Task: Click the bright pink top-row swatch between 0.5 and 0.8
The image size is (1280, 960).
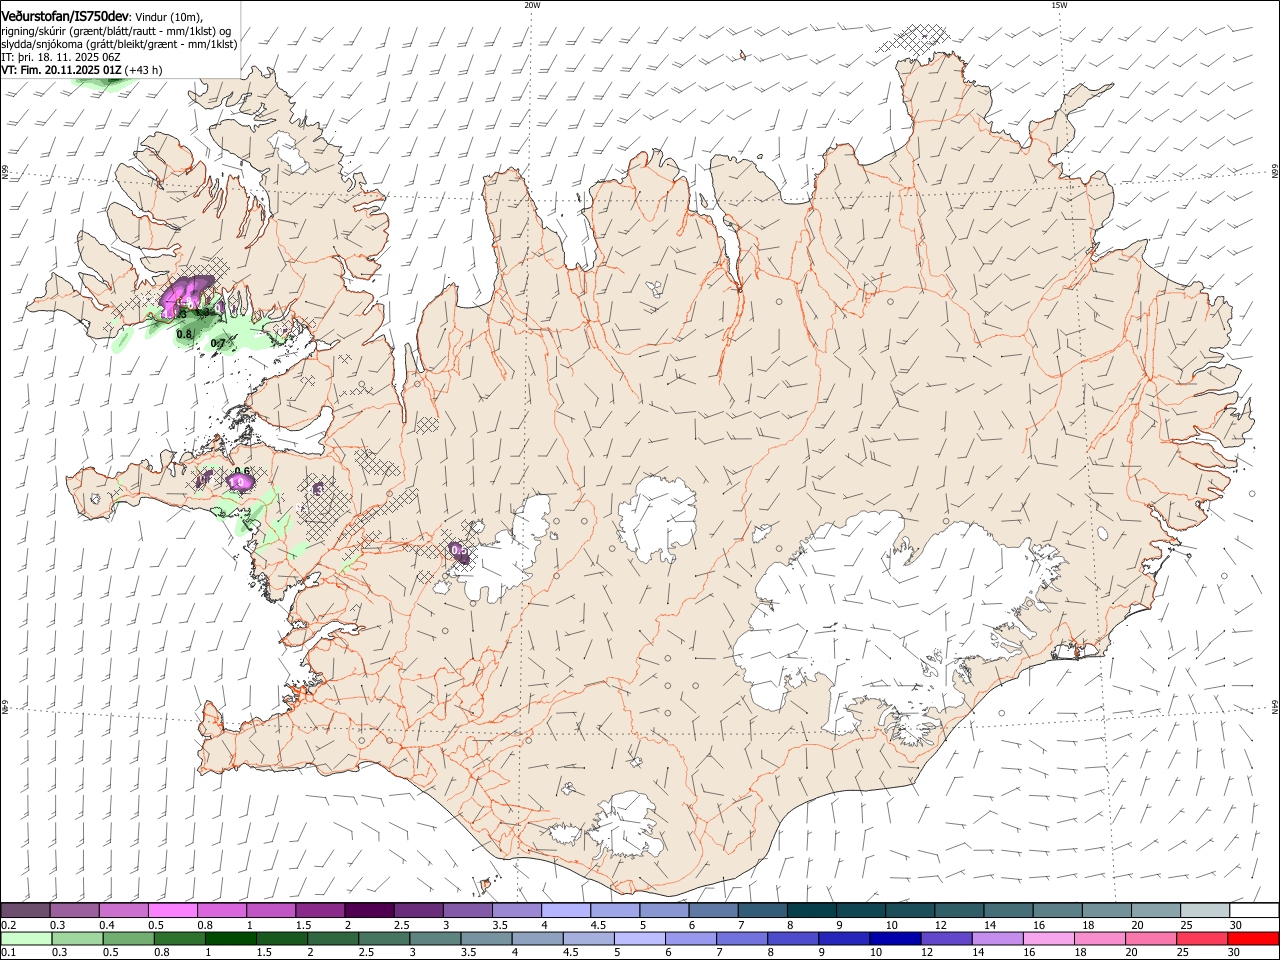Action: click(172, 911)
